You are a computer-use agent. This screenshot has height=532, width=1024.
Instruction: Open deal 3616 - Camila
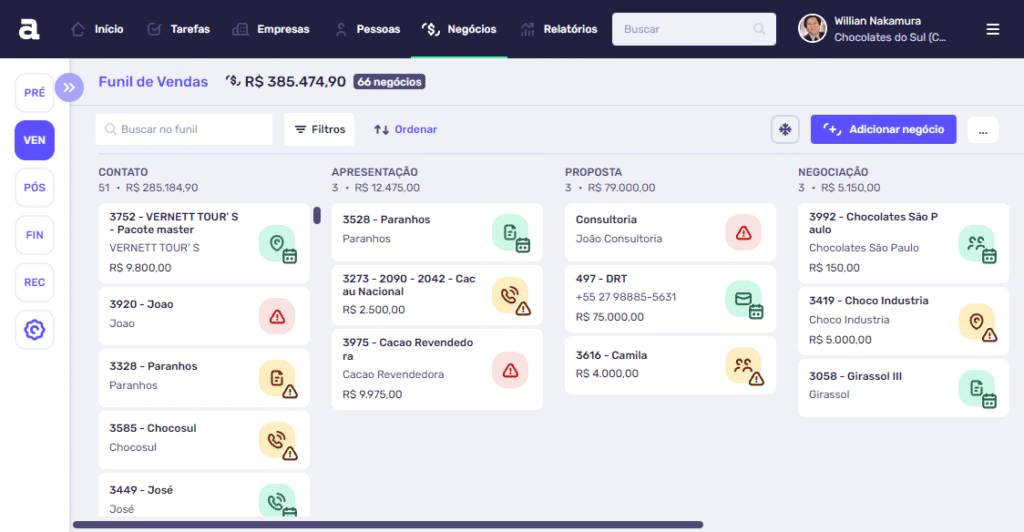pos(670,365)
